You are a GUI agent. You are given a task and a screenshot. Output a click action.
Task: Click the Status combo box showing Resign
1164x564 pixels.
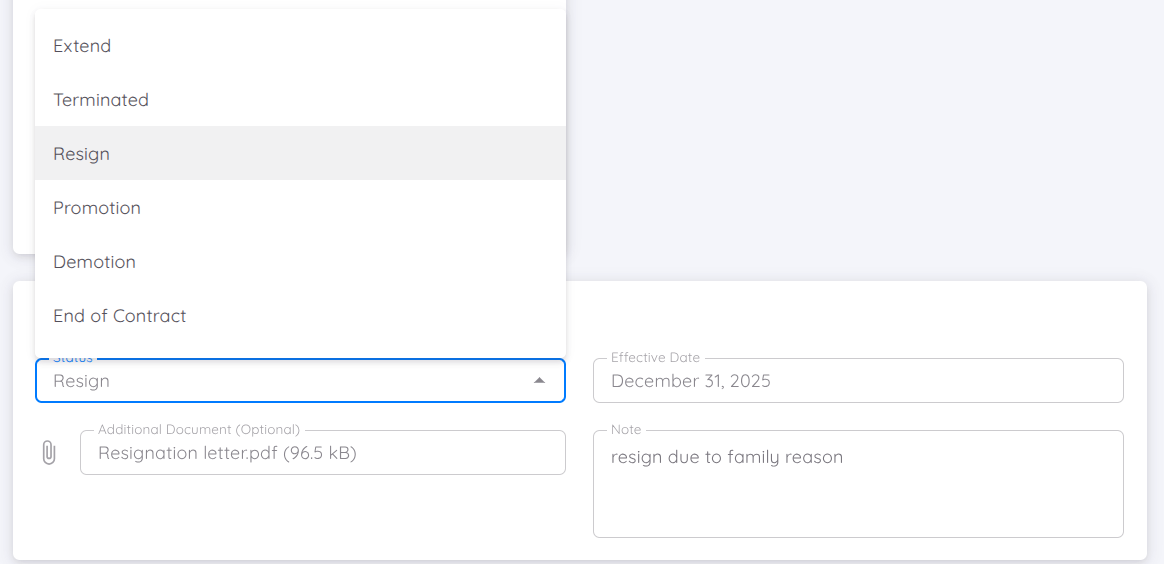click(280, 381)
